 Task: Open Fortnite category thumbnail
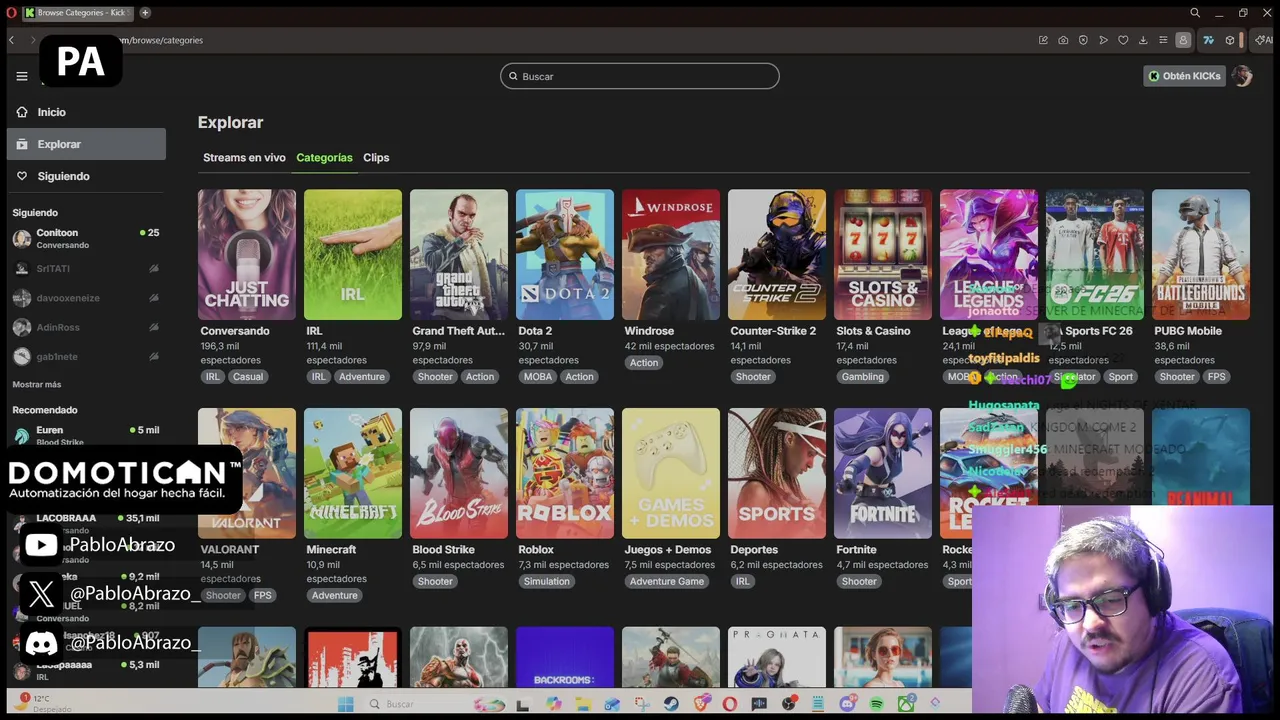(x=883, y=473)
